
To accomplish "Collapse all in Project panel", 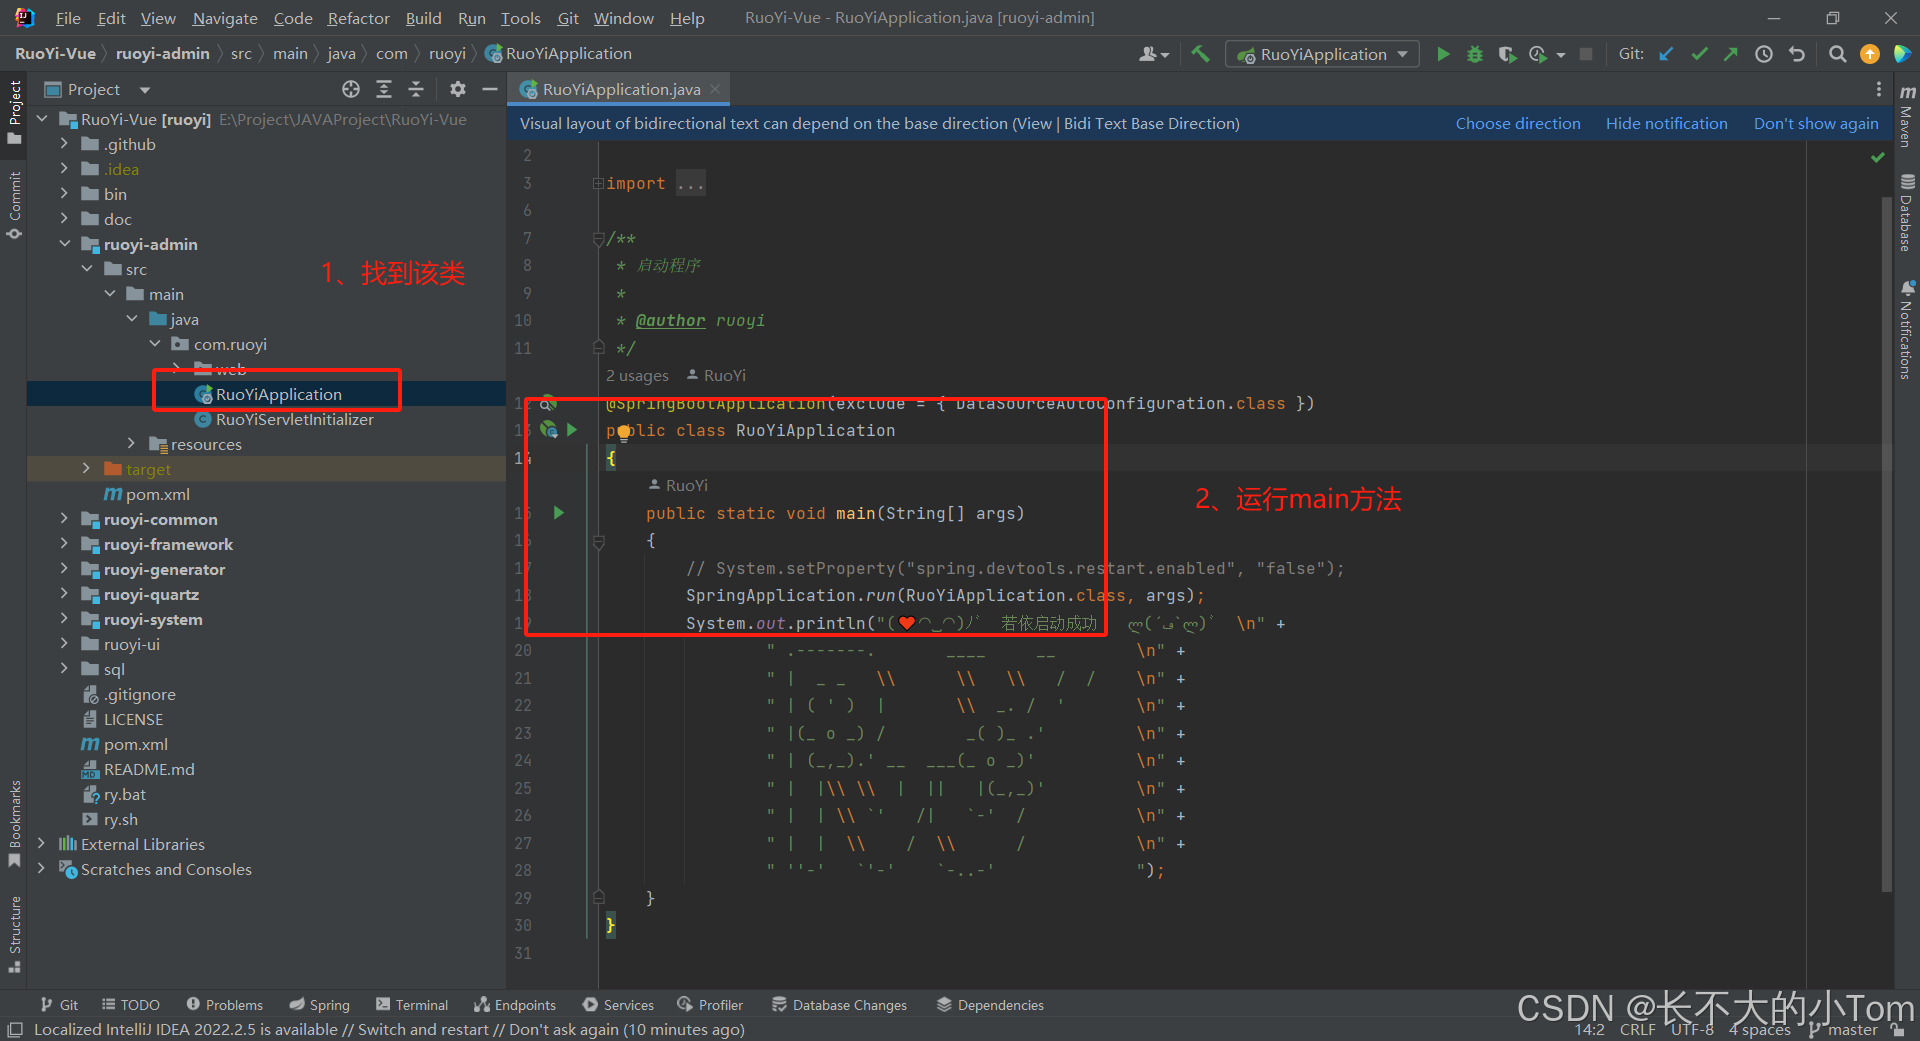I will [416, 89].
